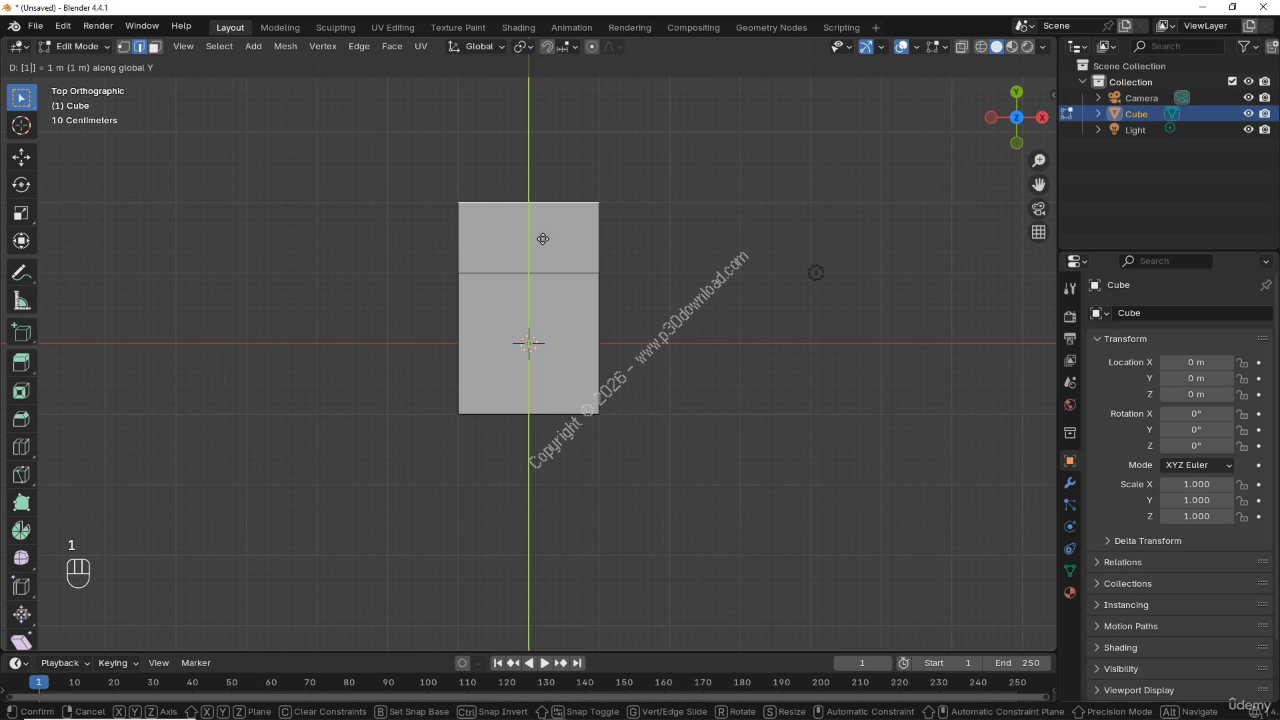This screenshot has height=720, width=1280.
Task: Click the Pan view hand icon
Action: pyautogui.click(x=1039, y=184)
